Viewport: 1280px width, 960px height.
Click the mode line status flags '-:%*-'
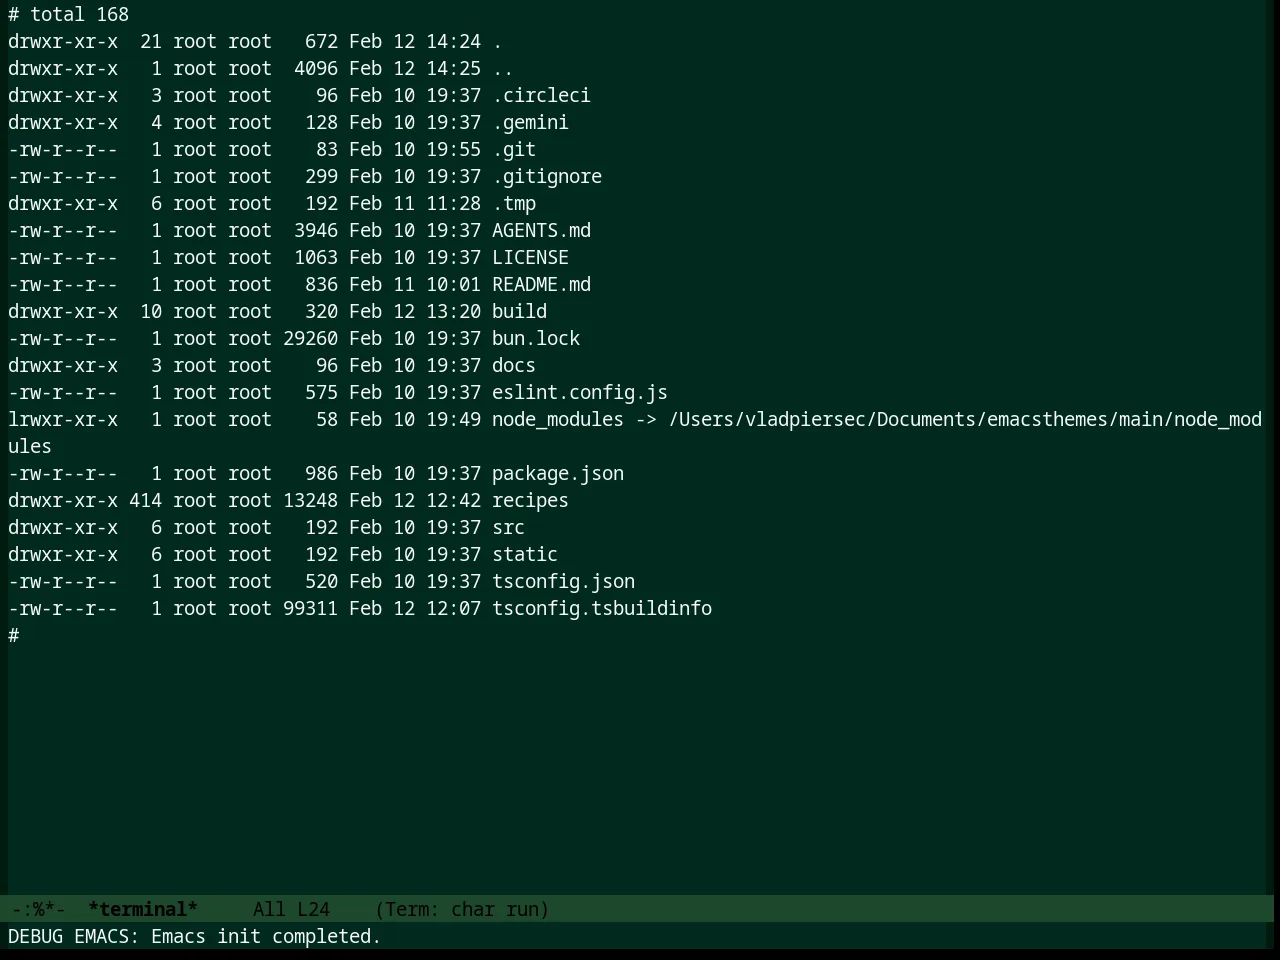[x=39, y=909]
